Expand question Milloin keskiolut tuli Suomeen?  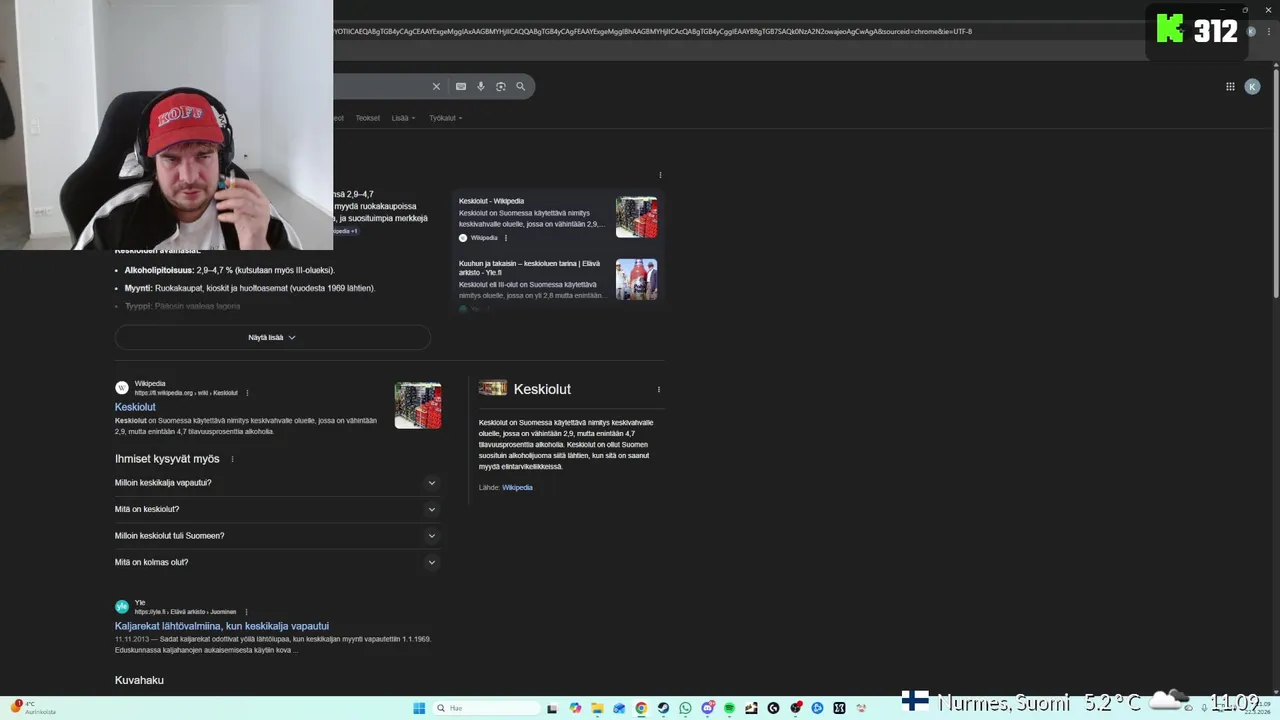pyautogui.click(x=276, y=536)
